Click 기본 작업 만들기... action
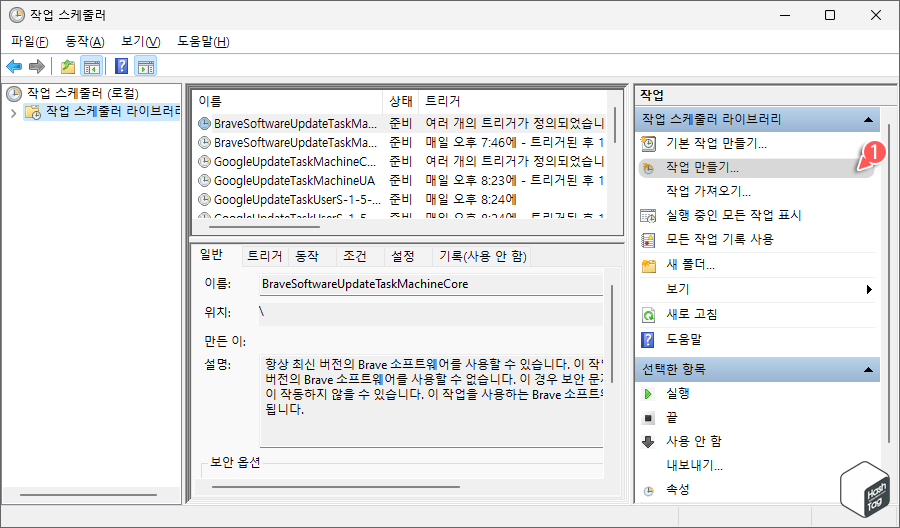This screenshot has width=900, height=528. tap(716, 143)
